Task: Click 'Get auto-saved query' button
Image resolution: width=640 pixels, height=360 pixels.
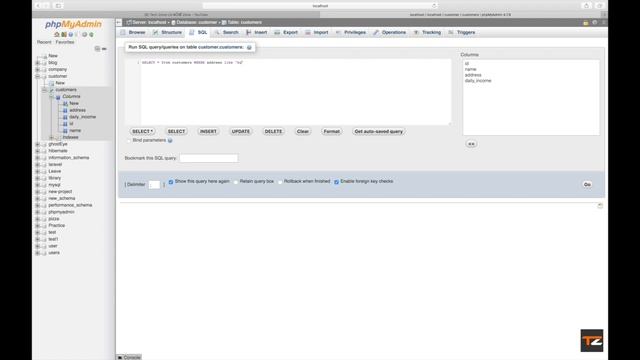Action: click(x=378, y=131)
